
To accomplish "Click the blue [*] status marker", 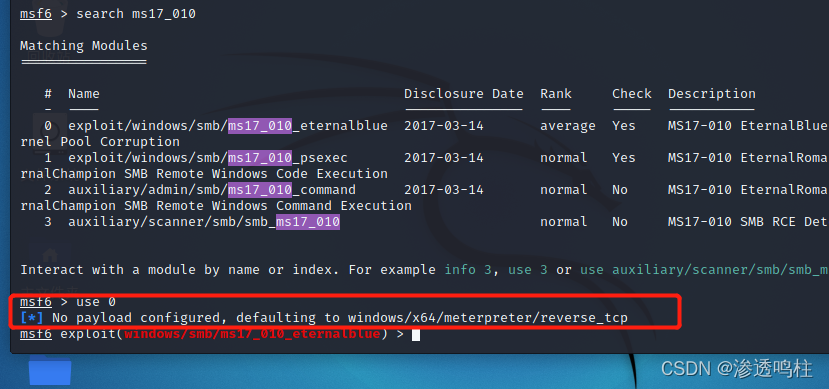I will click(x=32, y=318).
